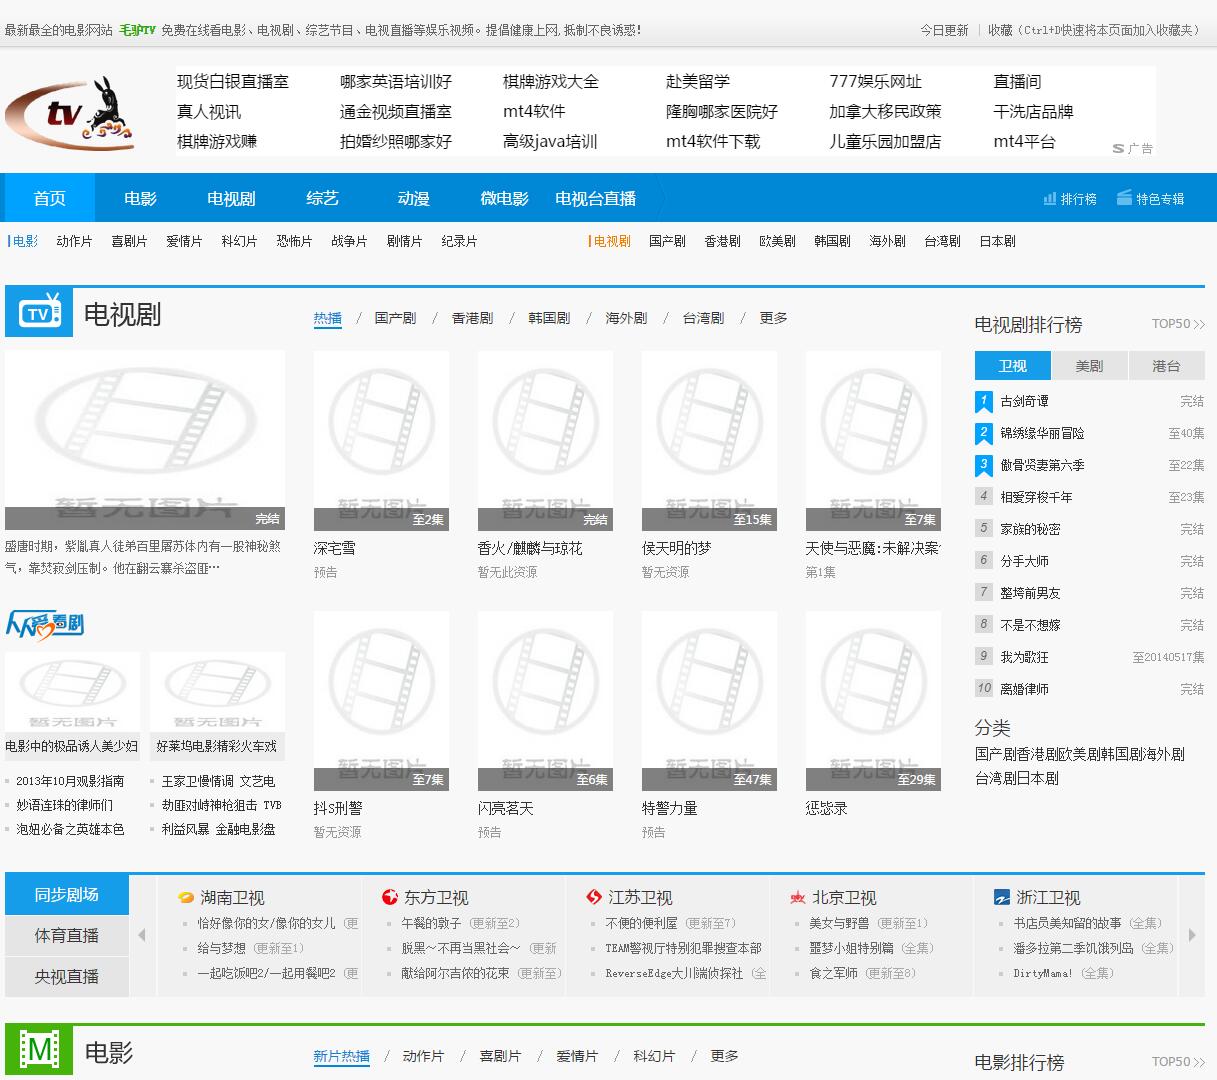
Task: Click the green M movie section icon
Action: (x=39, y=1050)
